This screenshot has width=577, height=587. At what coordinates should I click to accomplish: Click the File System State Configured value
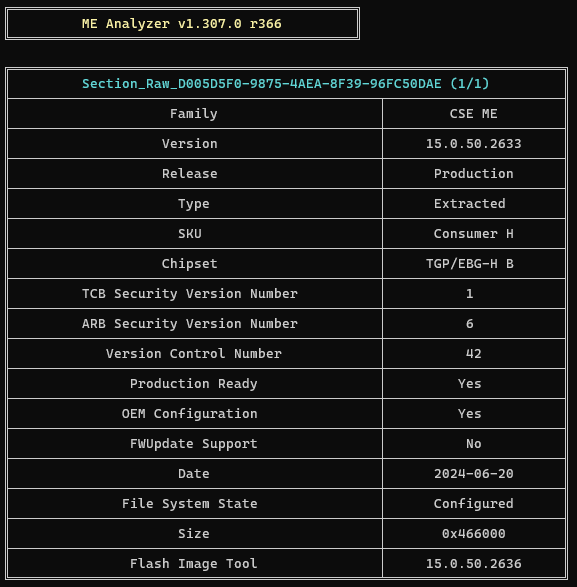point(474,504)
